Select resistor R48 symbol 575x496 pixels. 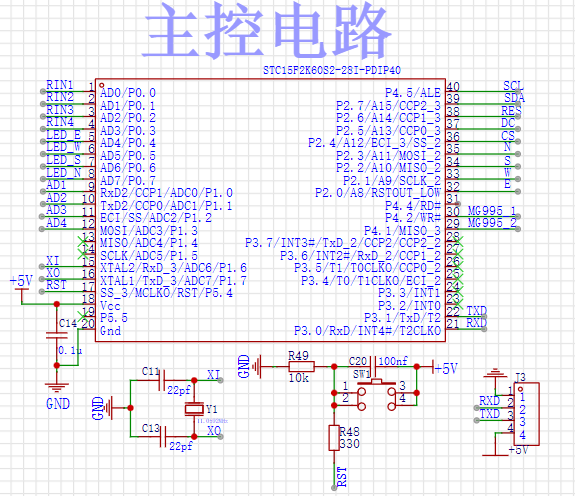[334, 438]
